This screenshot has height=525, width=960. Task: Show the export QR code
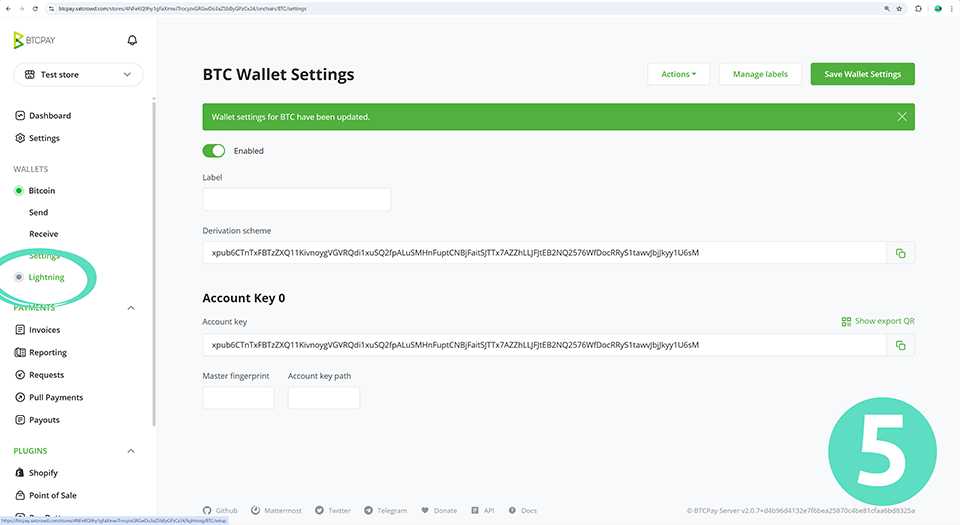[x=878, y=321]
